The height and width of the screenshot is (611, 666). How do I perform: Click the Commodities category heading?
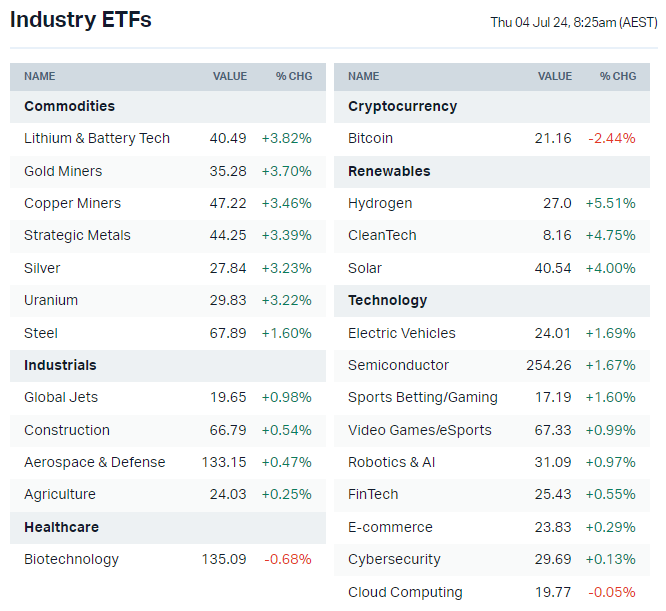pos(69,106)
